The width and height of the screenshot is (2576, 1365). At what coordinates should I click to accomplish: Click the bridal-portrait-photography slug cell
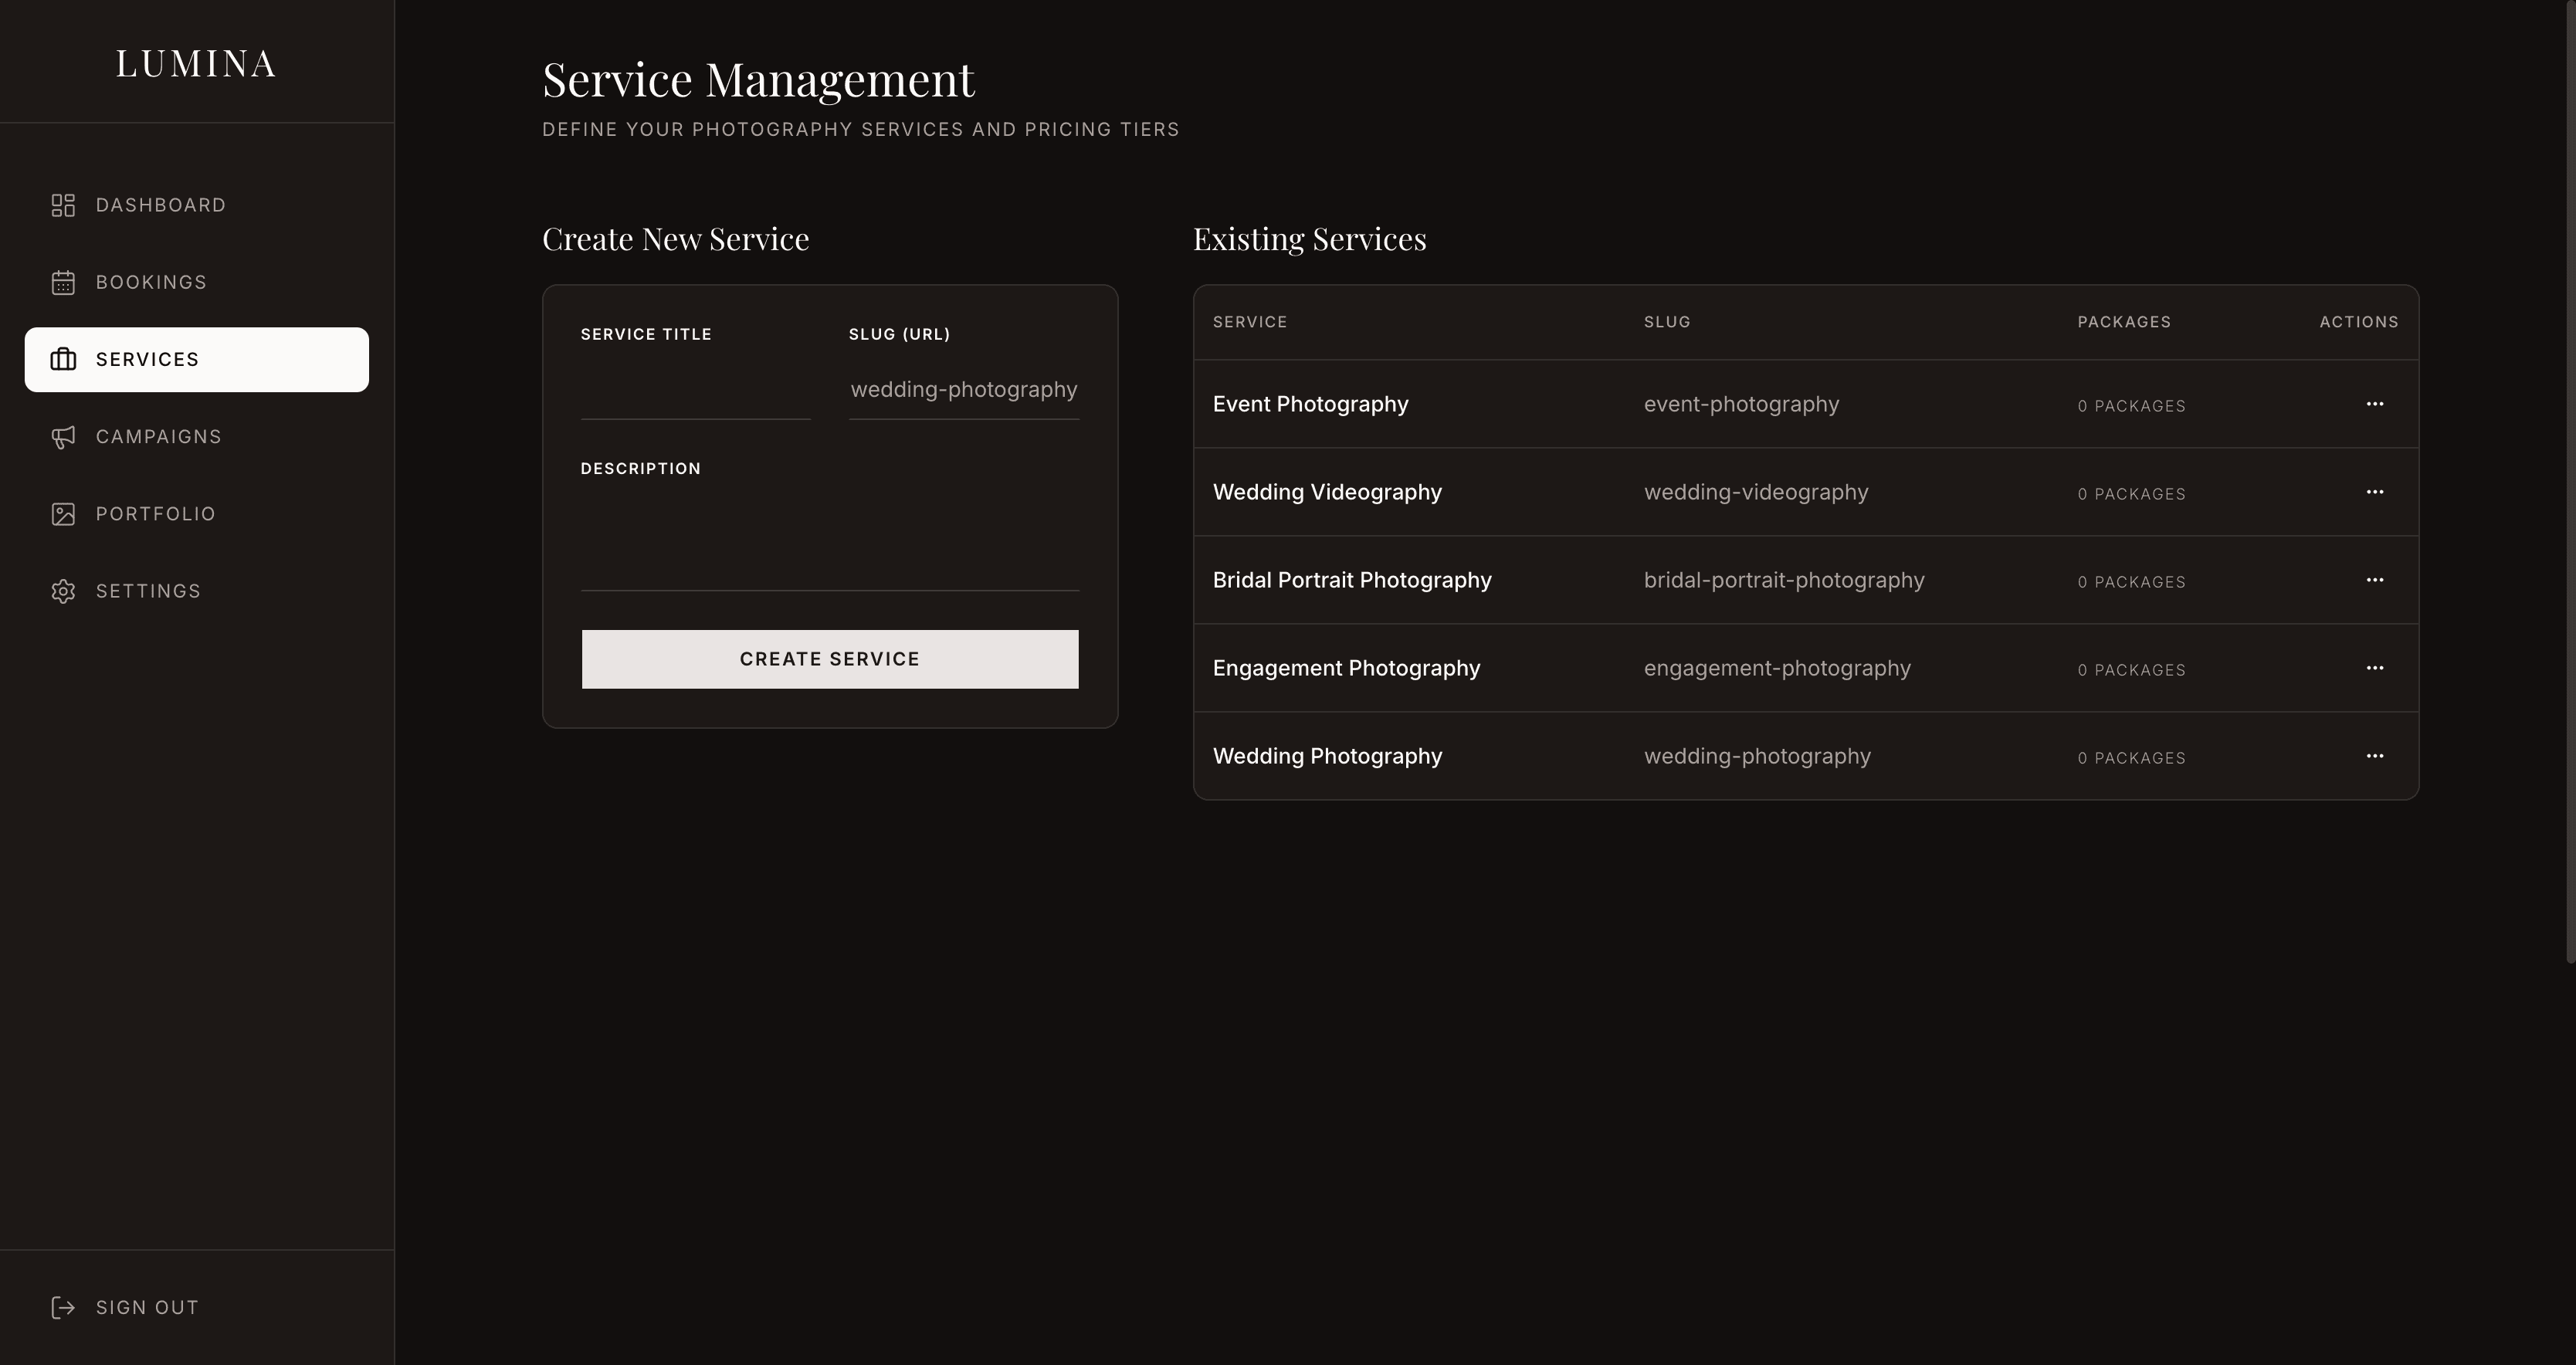1784,580
